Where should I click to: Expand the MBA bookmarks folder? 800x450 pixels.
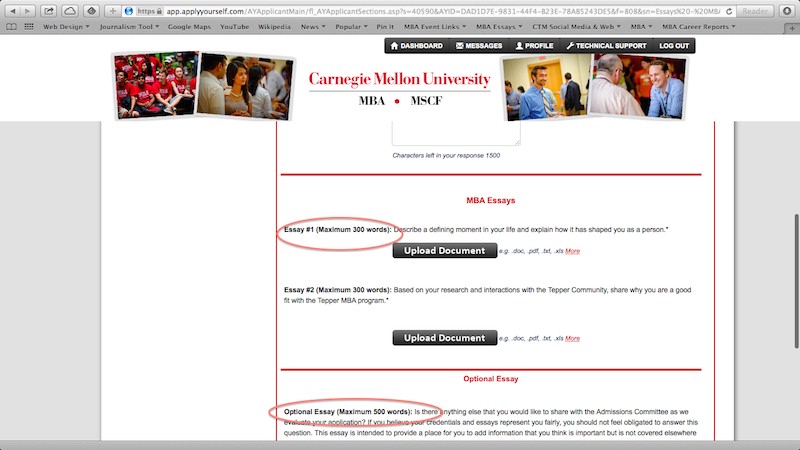641,27
